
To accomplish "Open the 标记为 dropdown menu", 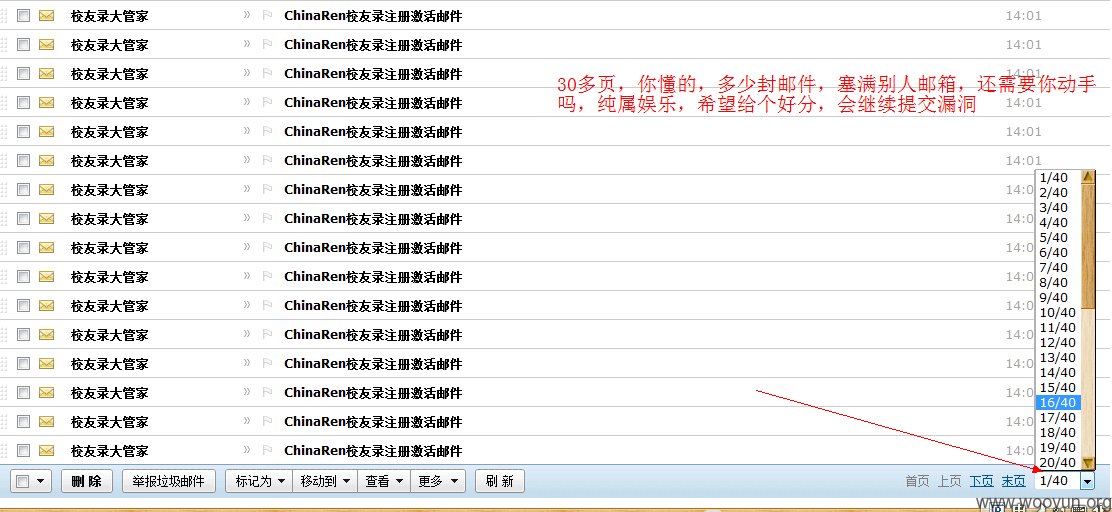I will click(259, 481).
